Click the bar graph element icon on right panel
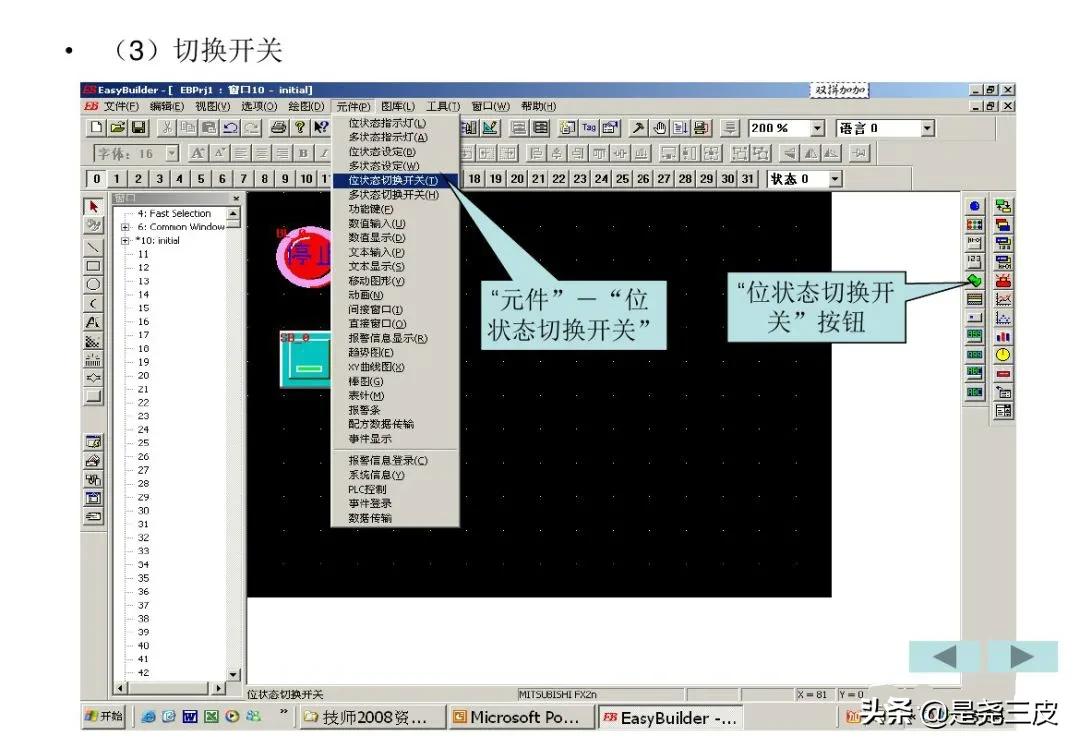The image size is (1080, 748). tap(1002, 338)
